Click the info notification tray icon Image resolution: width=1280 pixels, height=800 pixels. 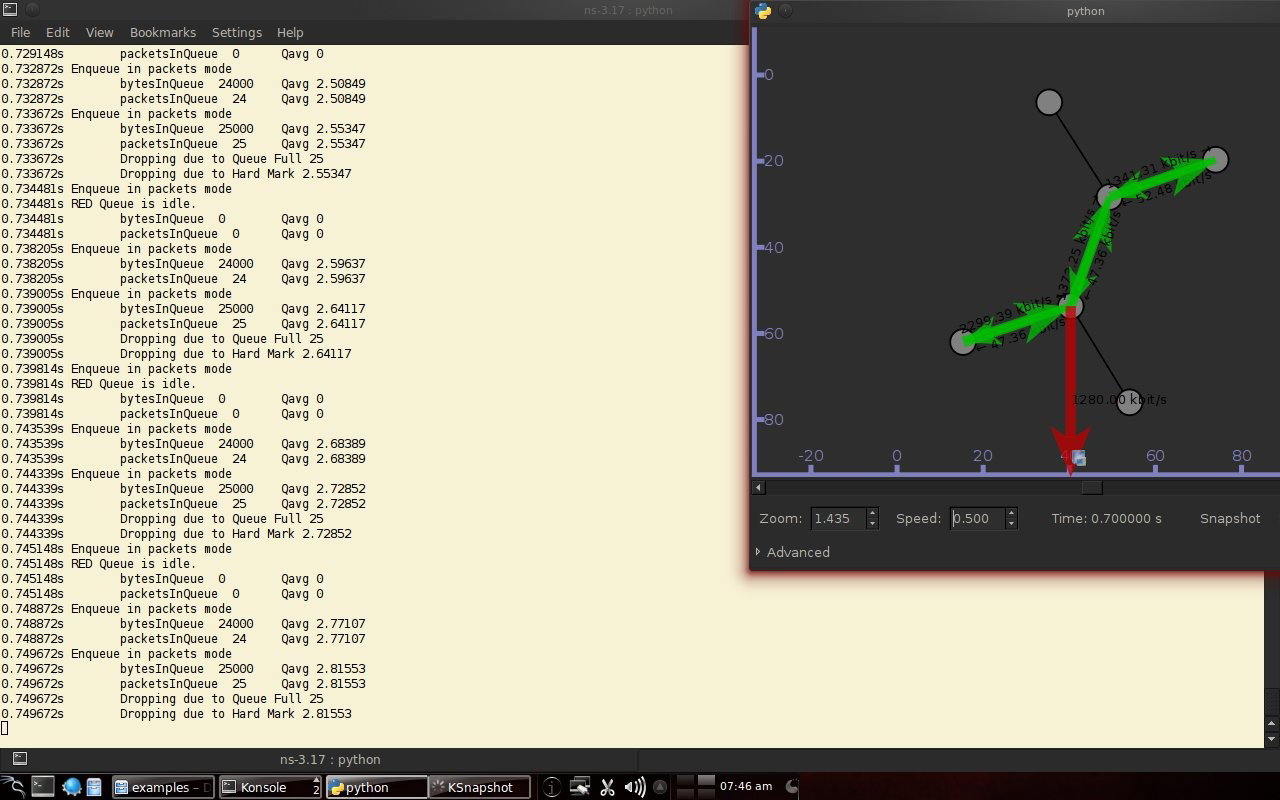click(552, 787)
